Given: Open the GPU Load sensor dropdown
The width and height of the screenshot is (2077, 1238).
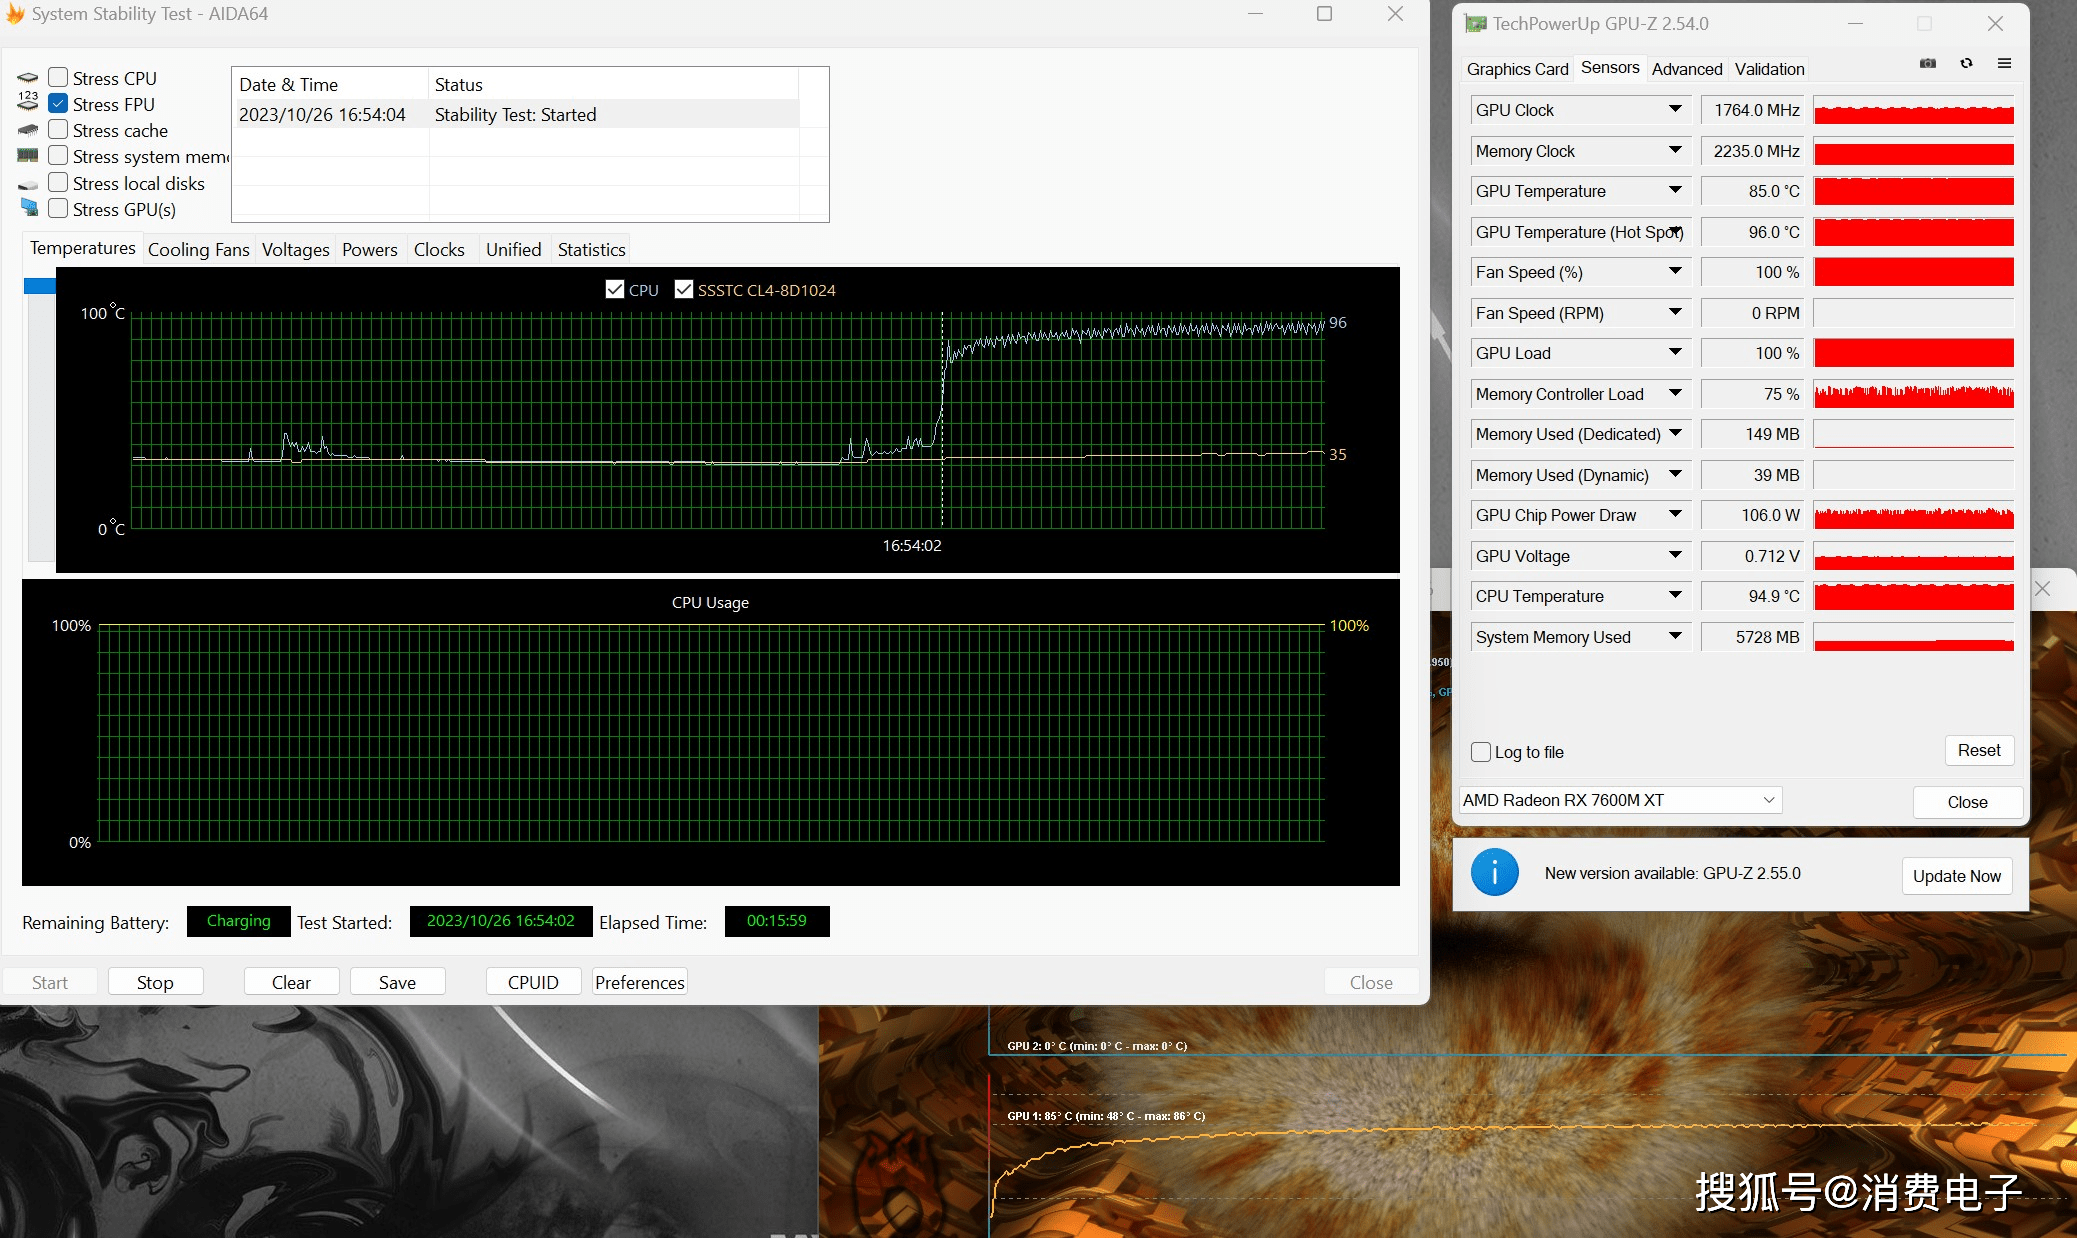Looking at the screenshot, I should click(1675, 352).
